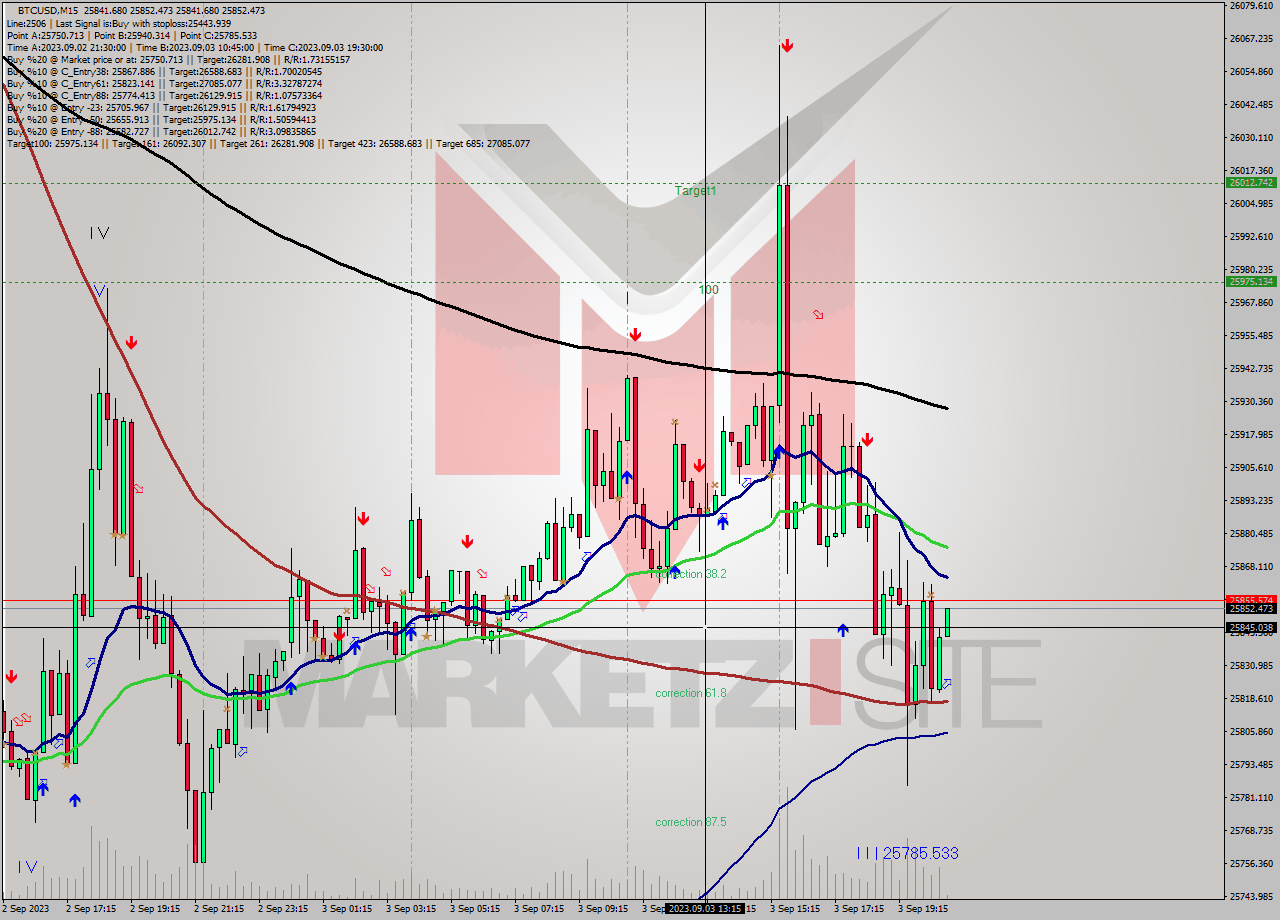Screen dimensions: 1280x920
Task: Click the 25942.735 price axis label
Action: pyautogui.click(x=1251, y=369)
